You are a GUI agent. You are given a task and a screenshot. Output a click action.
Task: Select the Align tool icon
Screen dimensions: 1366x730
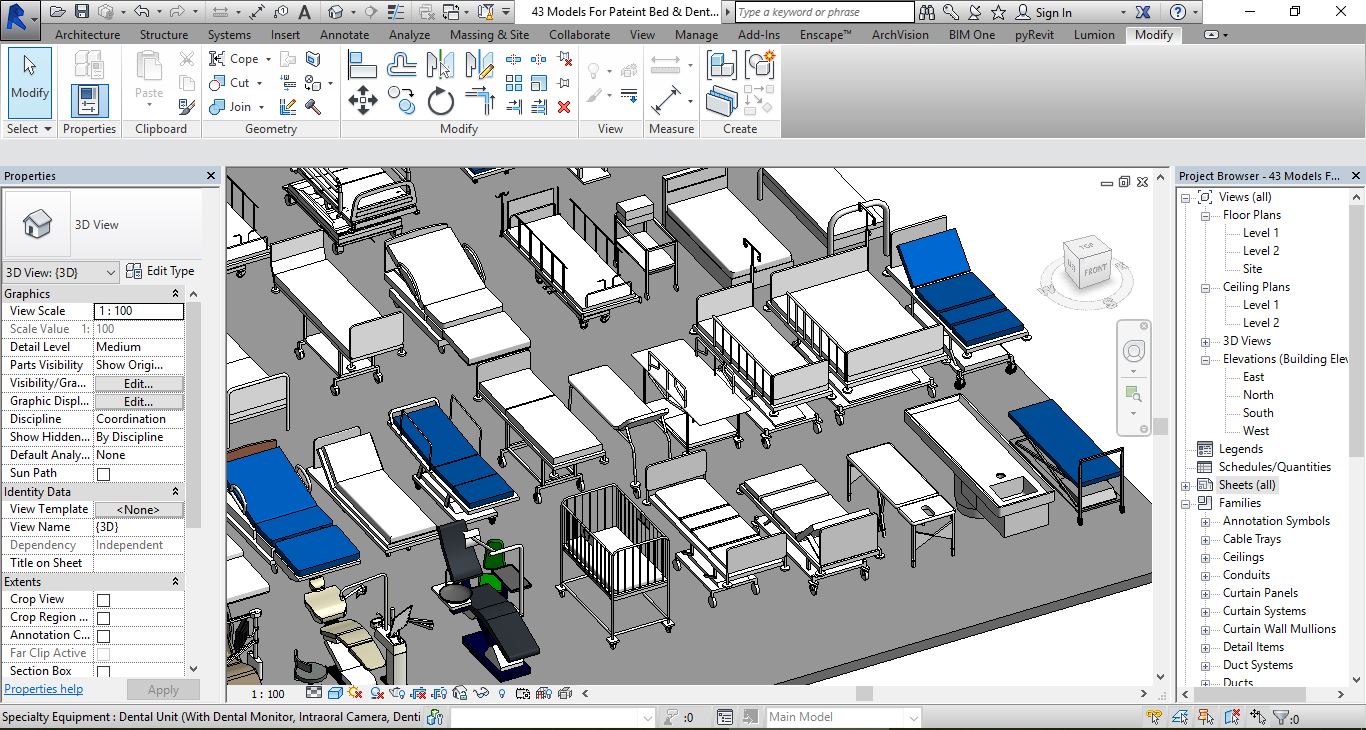pyautogui.click(x=362, y=66)
